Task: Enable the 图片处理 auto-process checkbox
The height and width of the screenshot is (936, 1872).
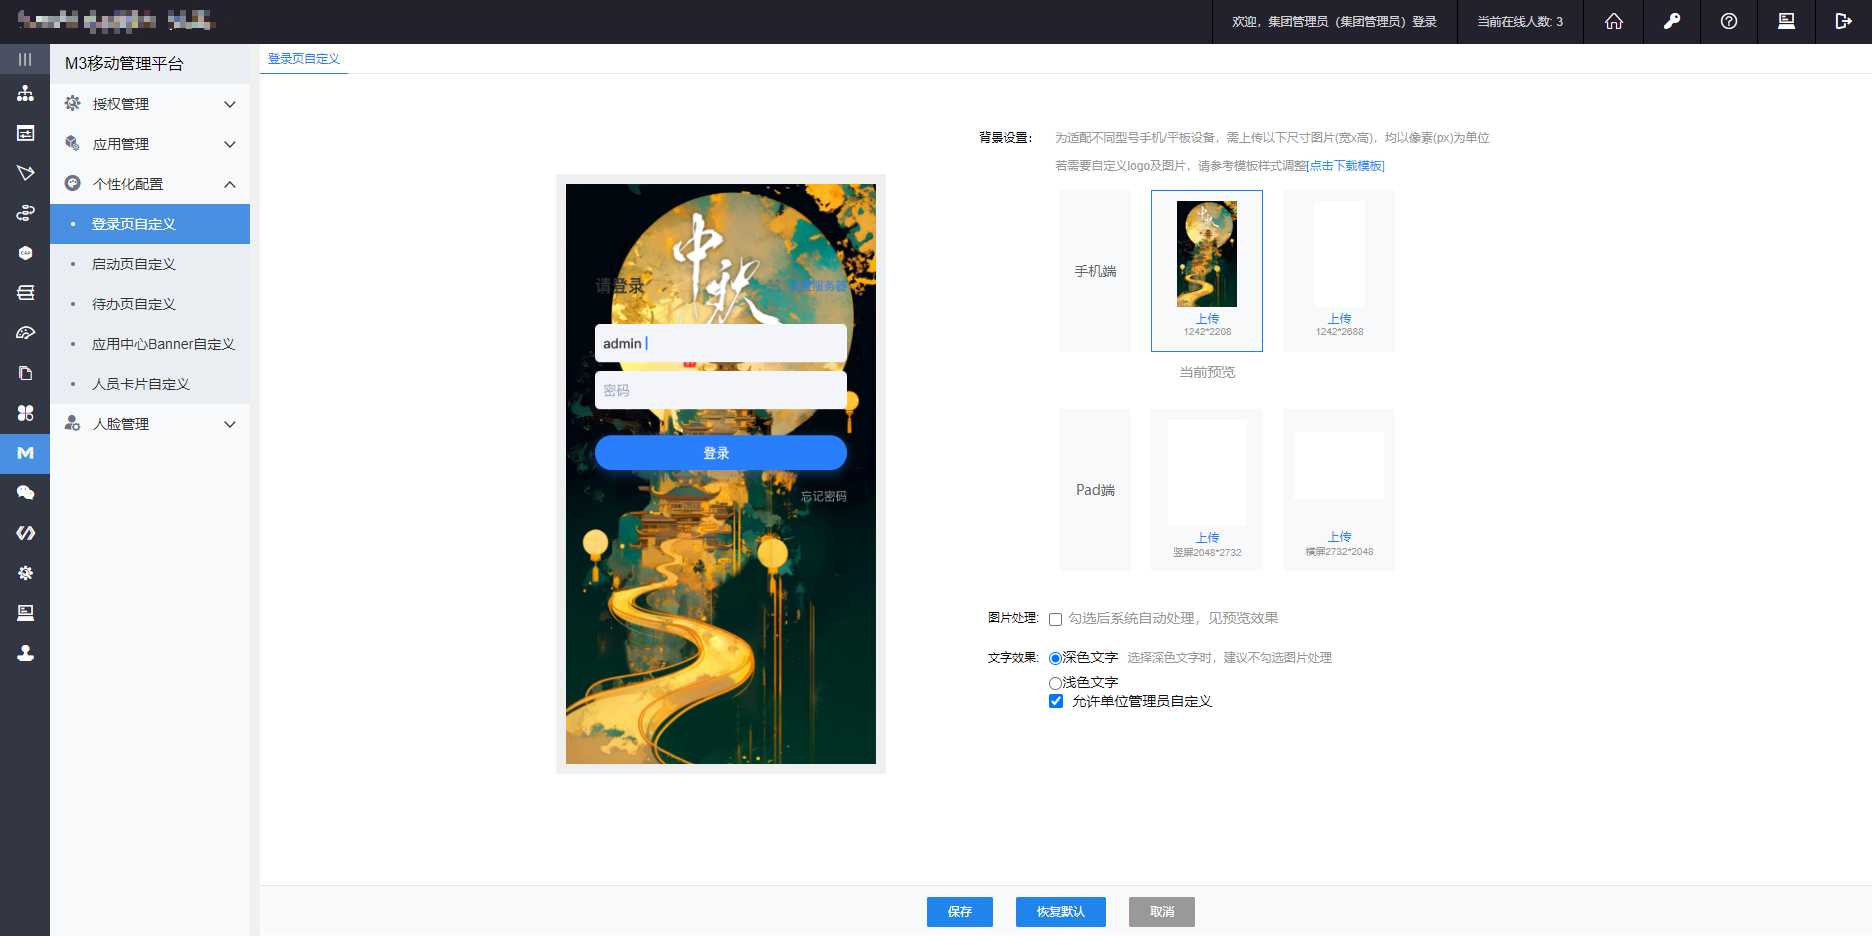Action: pos(1055,619)
